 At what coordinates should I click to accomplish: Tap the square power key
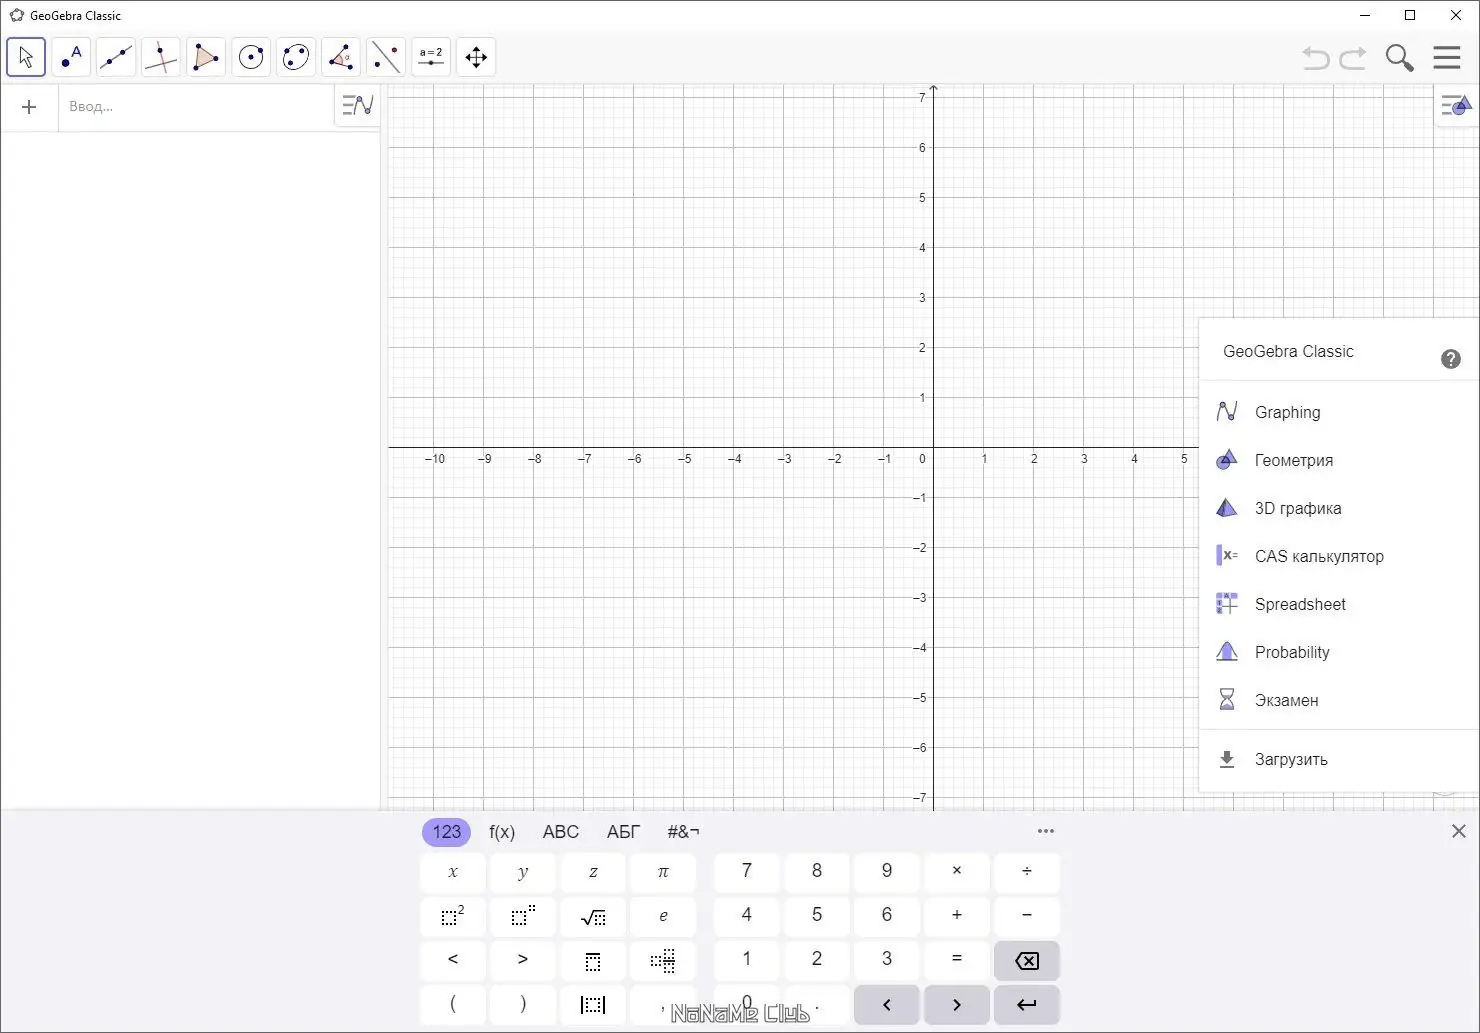tap(453, 917)
